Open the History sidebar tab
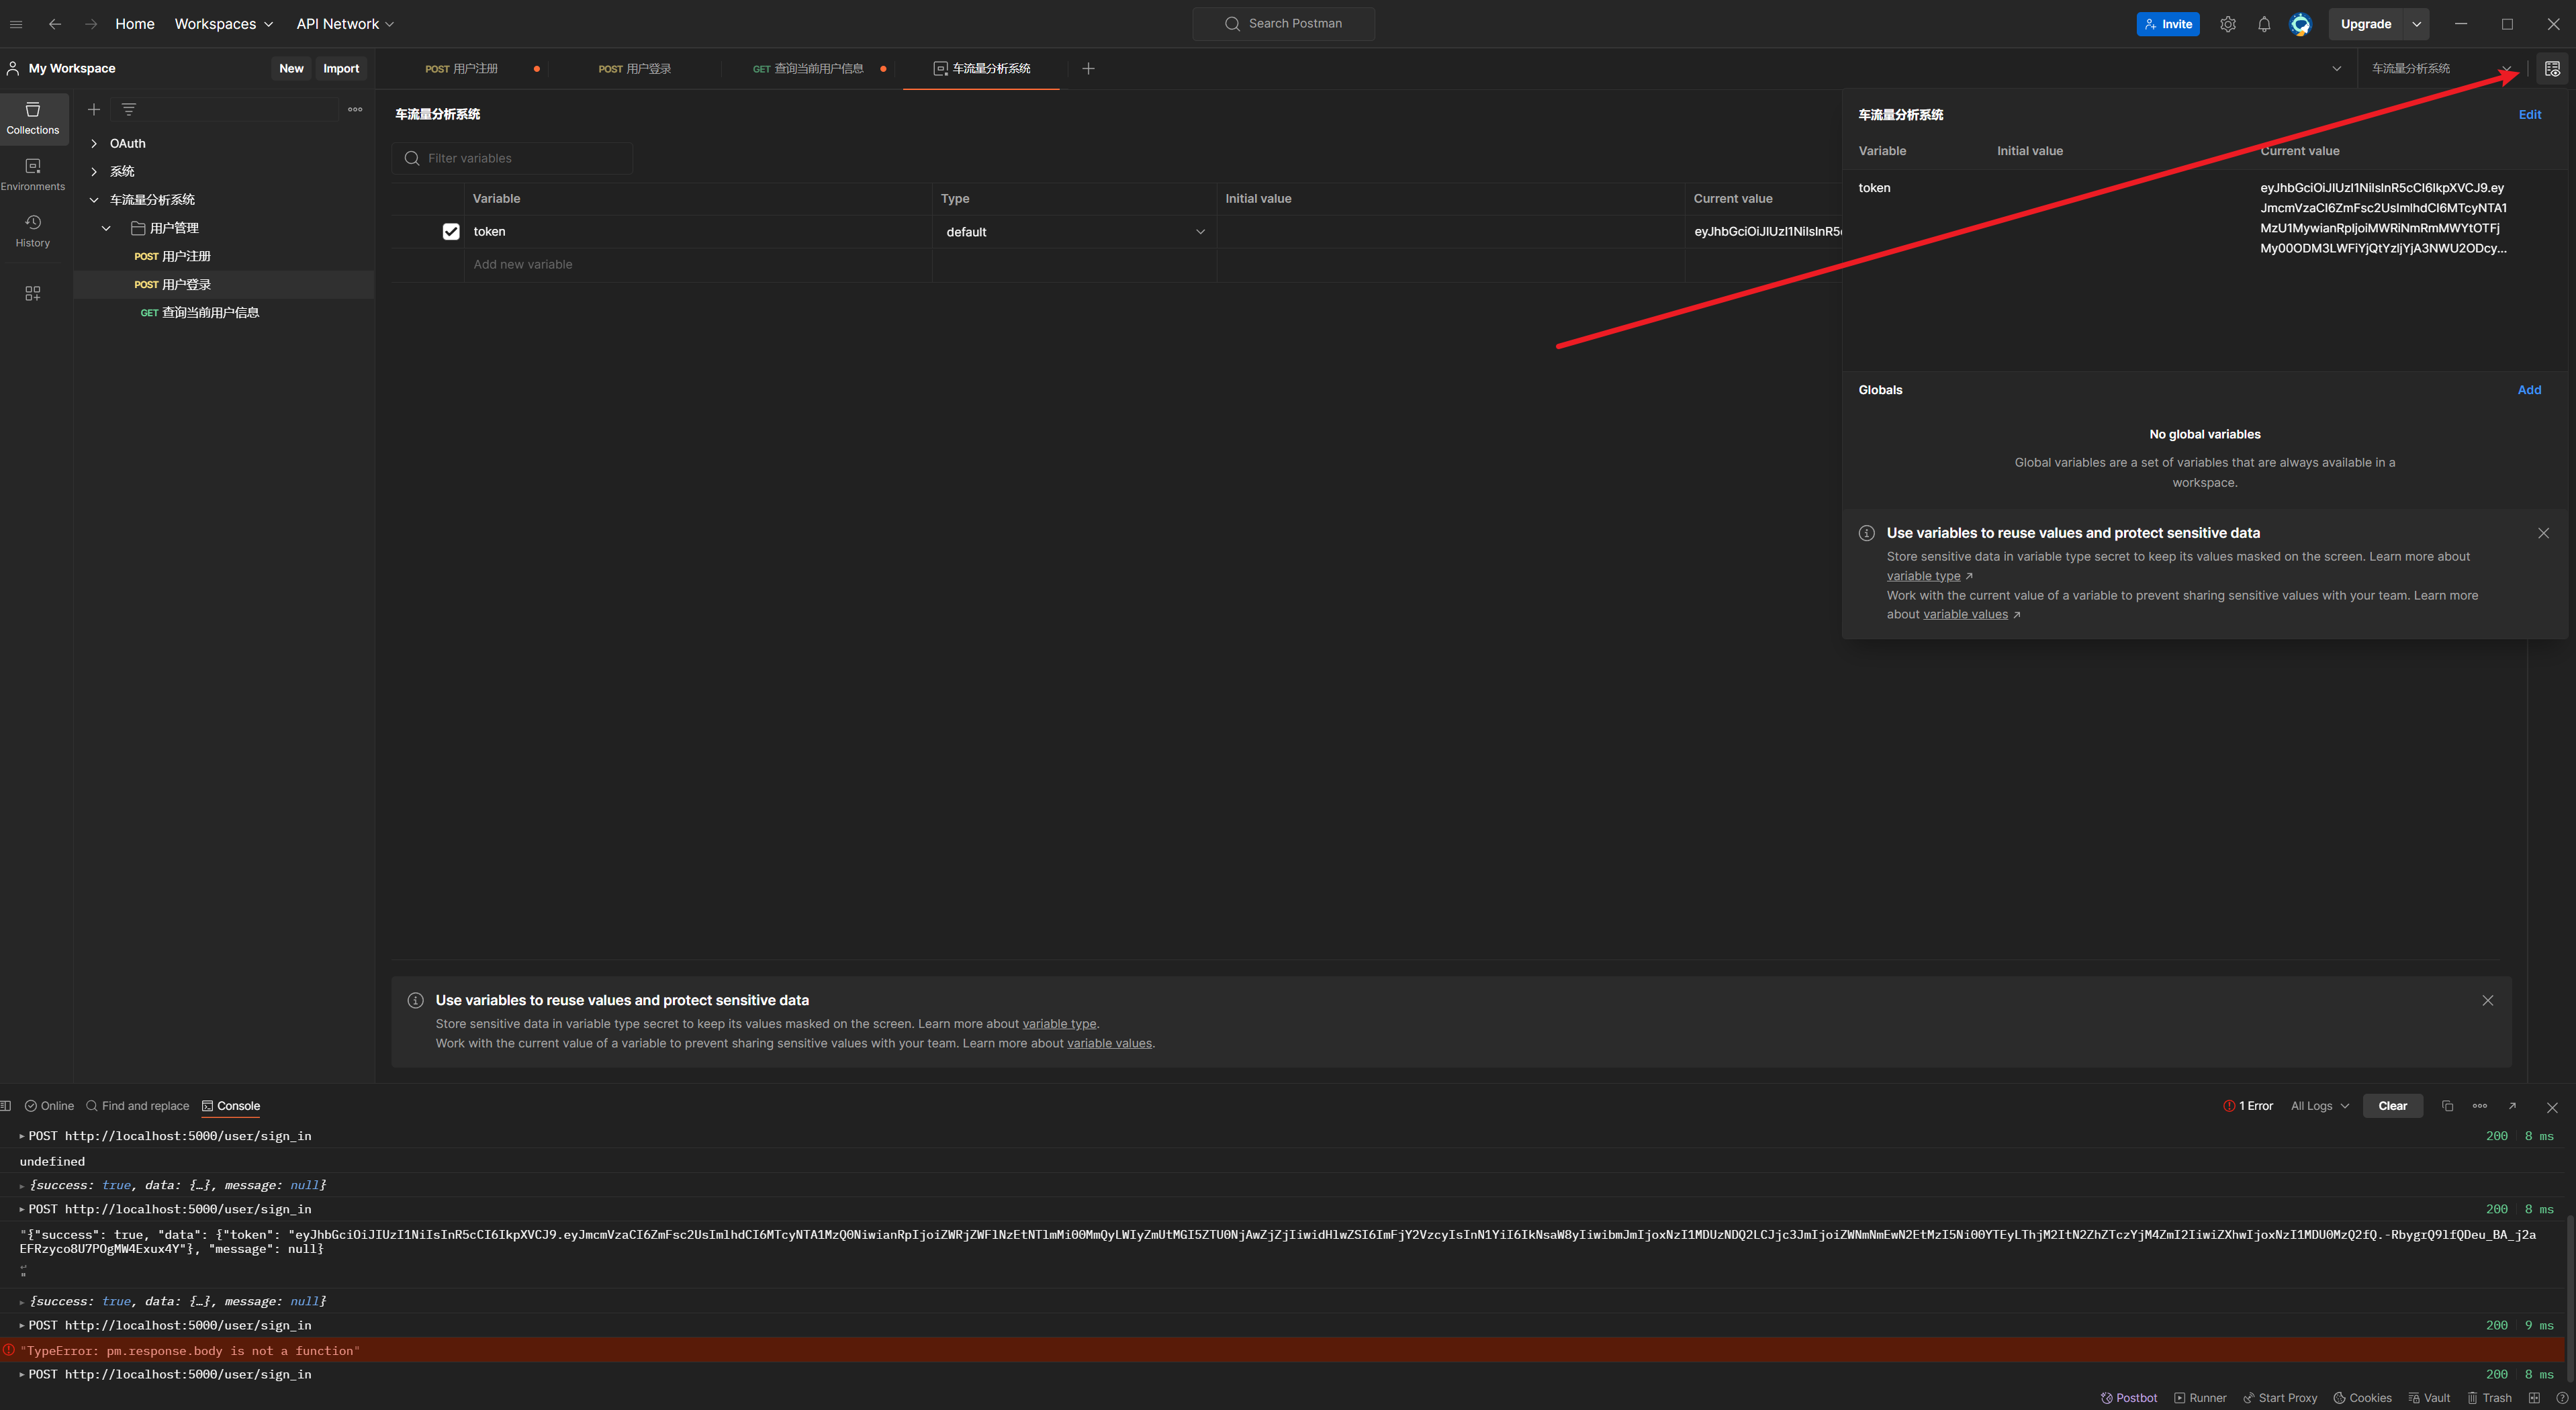 click(x=33, y=230)
